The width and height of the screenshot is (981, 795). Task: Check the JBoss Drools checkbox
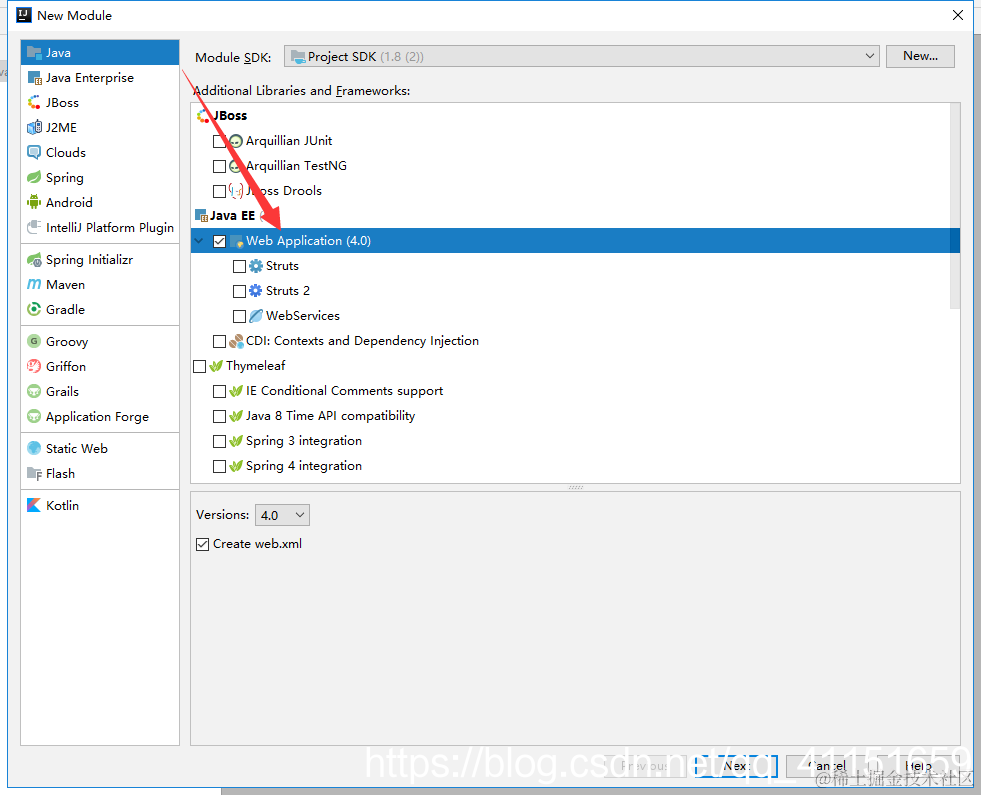219,191
